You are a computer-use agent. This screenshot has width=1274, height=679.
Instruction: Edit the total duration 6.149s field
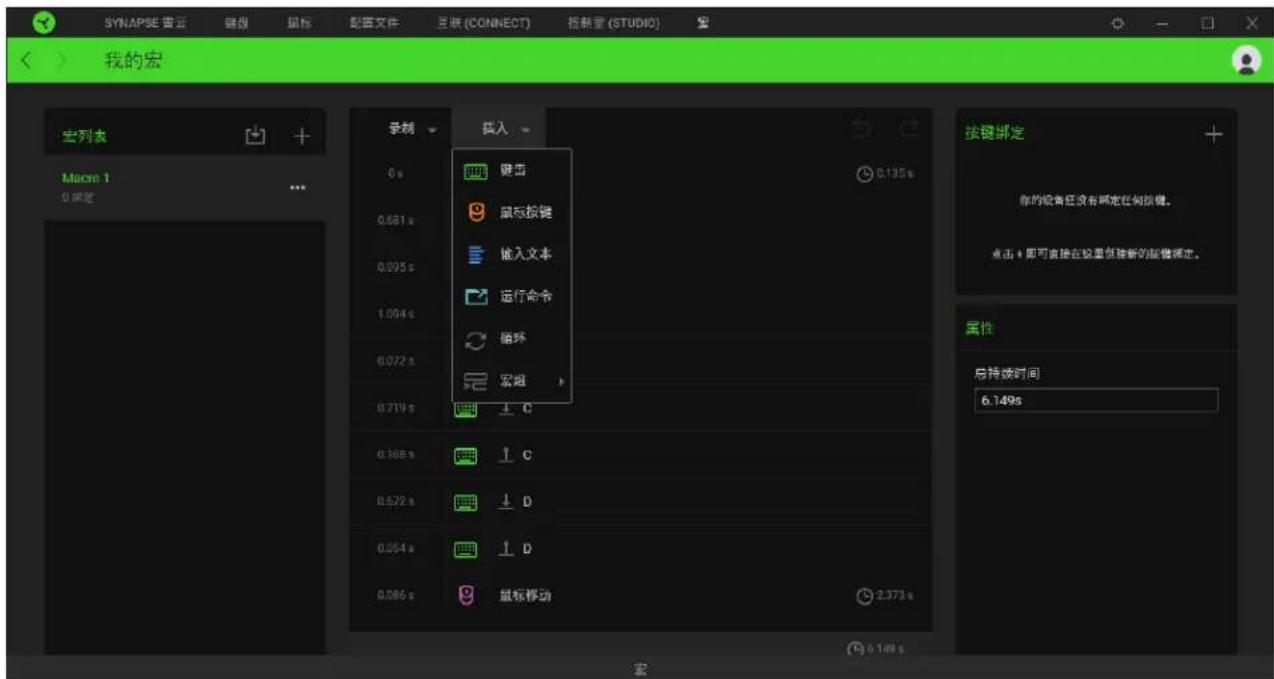pyautogui.click(x=1096, y=400)
